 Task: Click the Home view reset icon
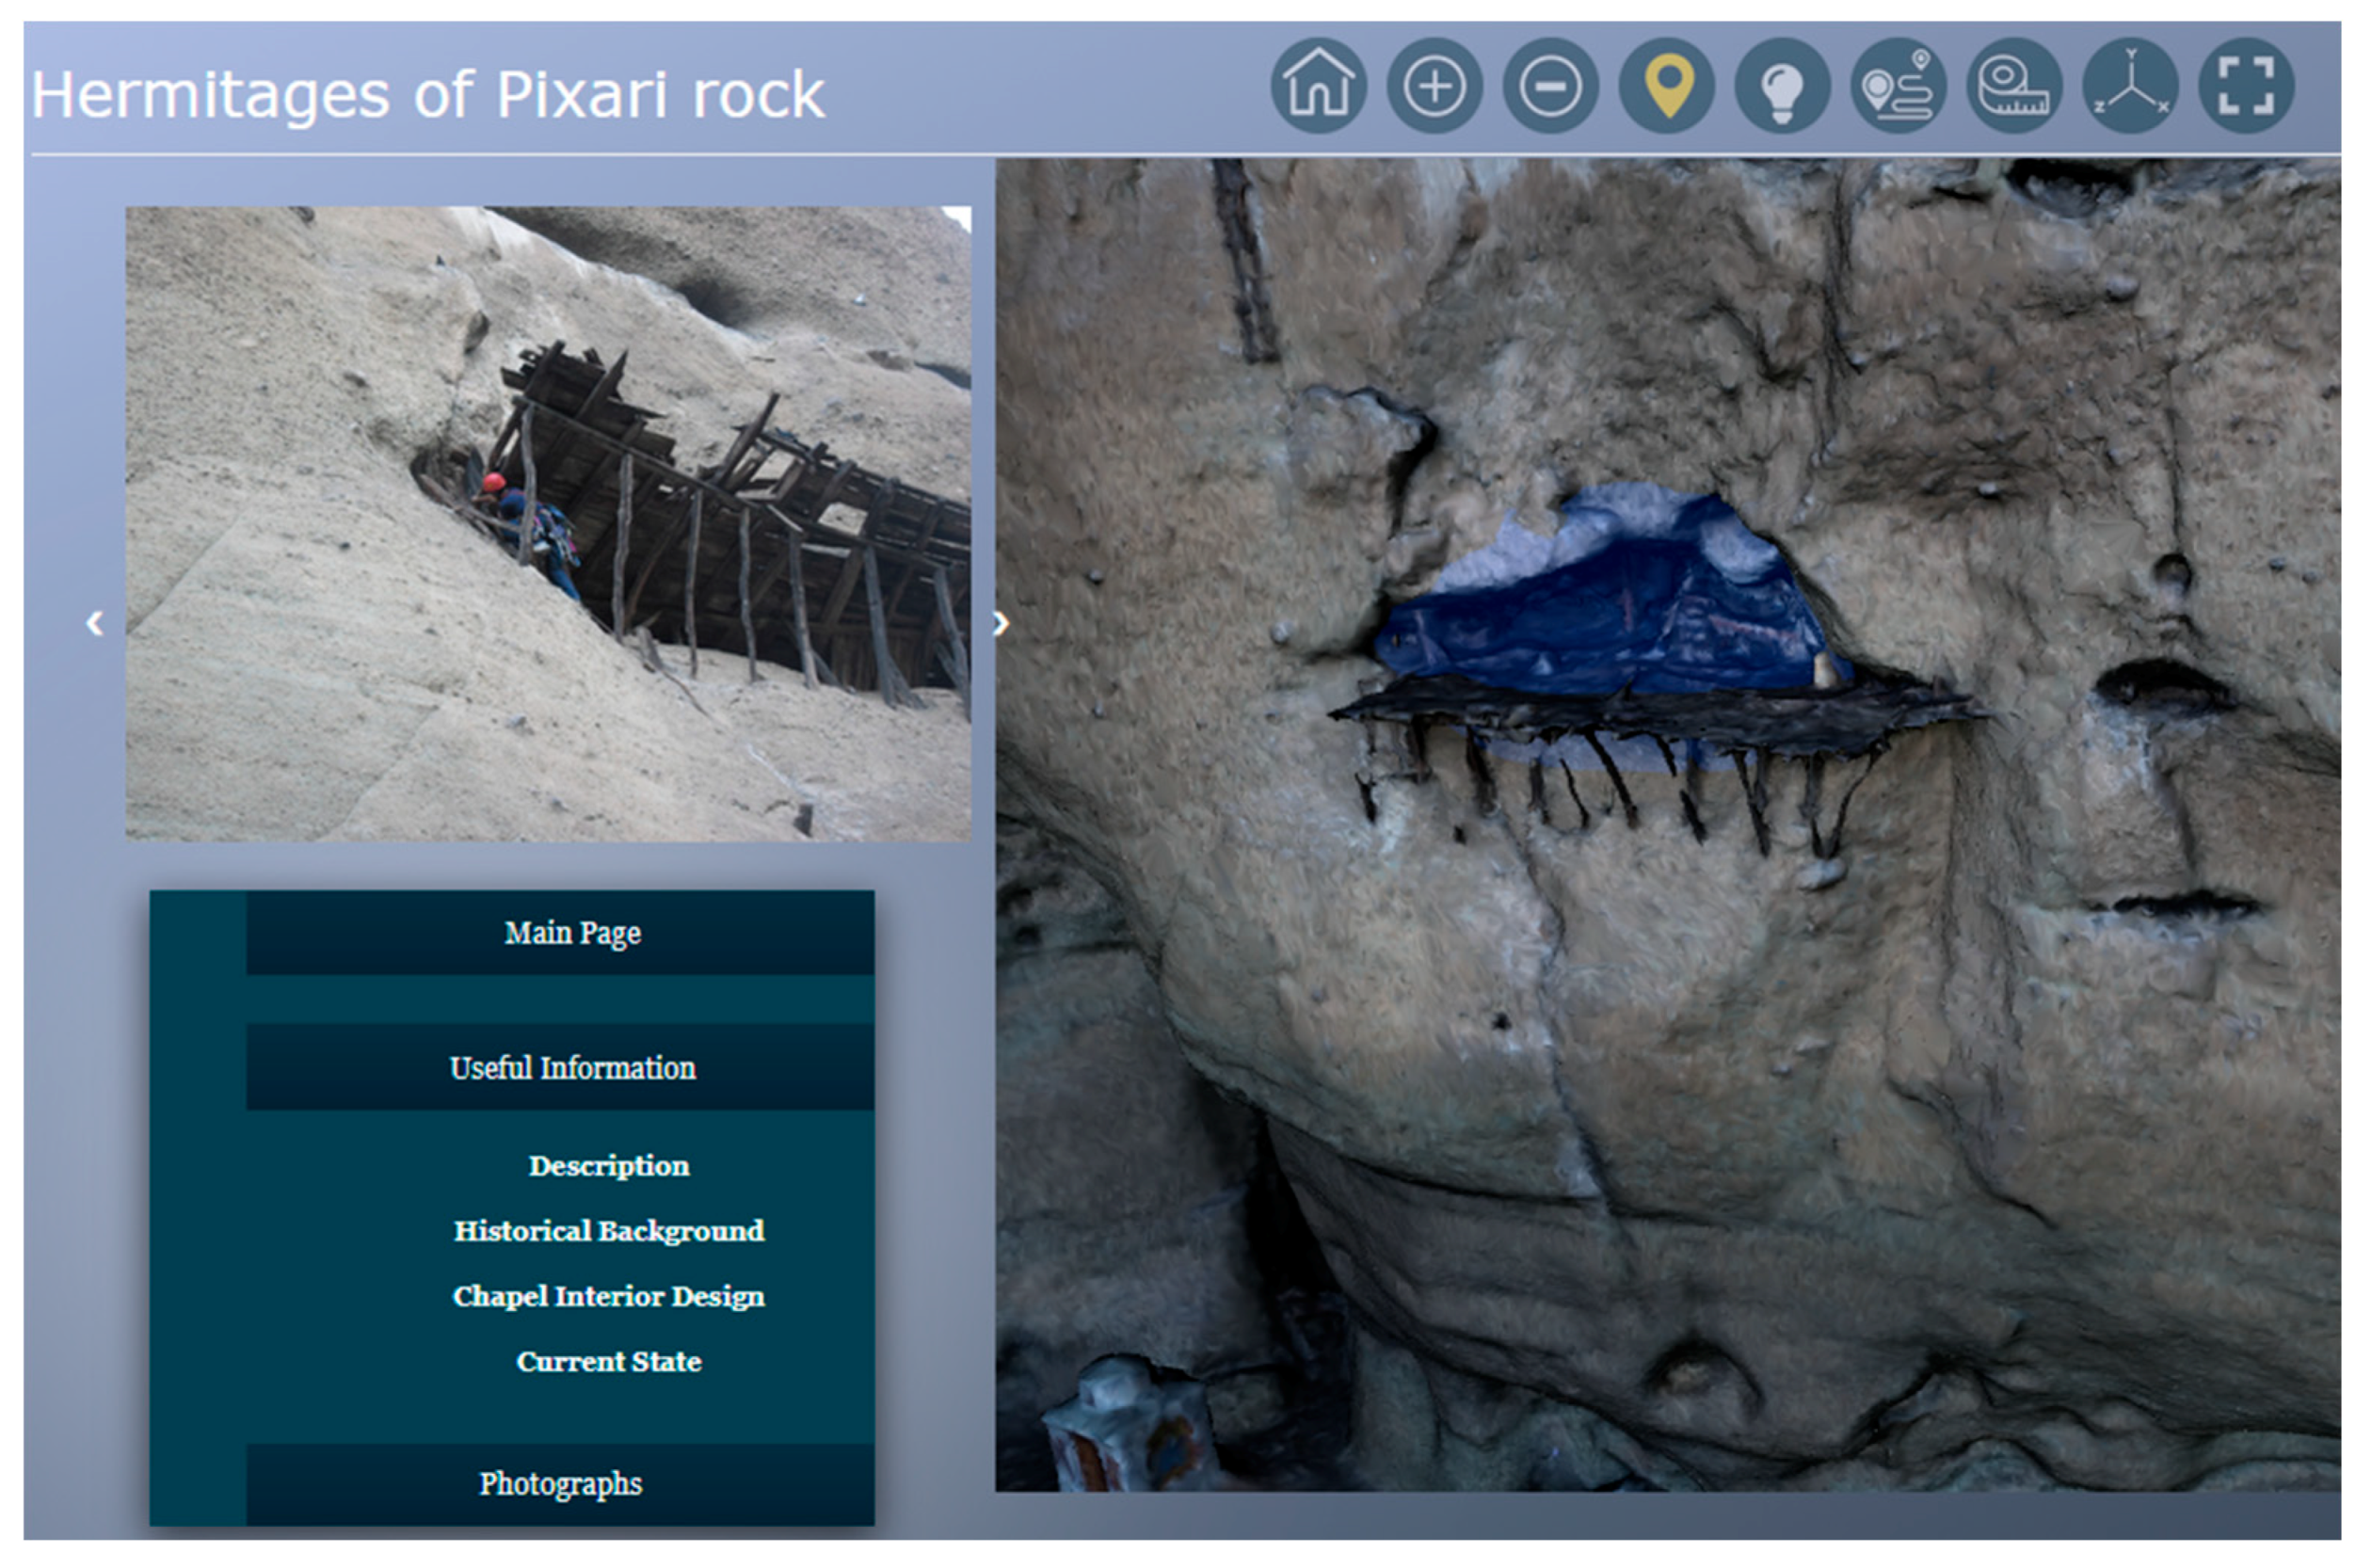pos(1317,86)
